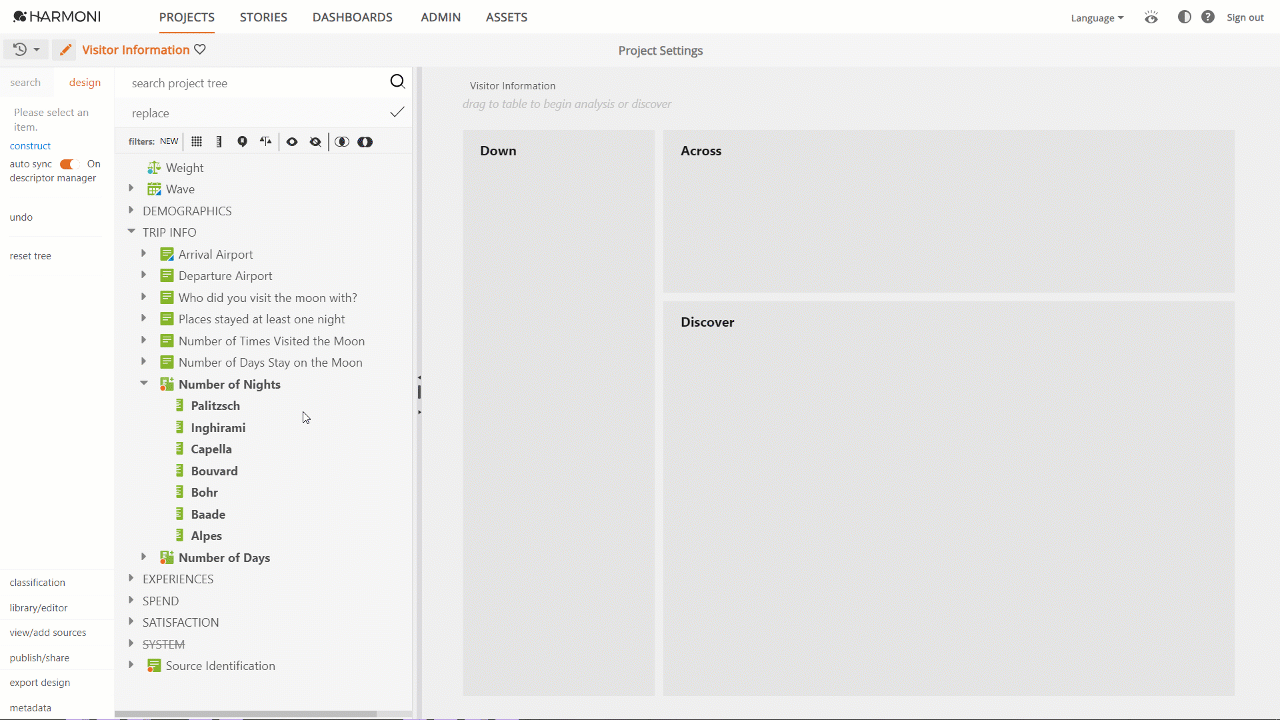
Task: Expand the Wave node
Action: coord(131,188)
